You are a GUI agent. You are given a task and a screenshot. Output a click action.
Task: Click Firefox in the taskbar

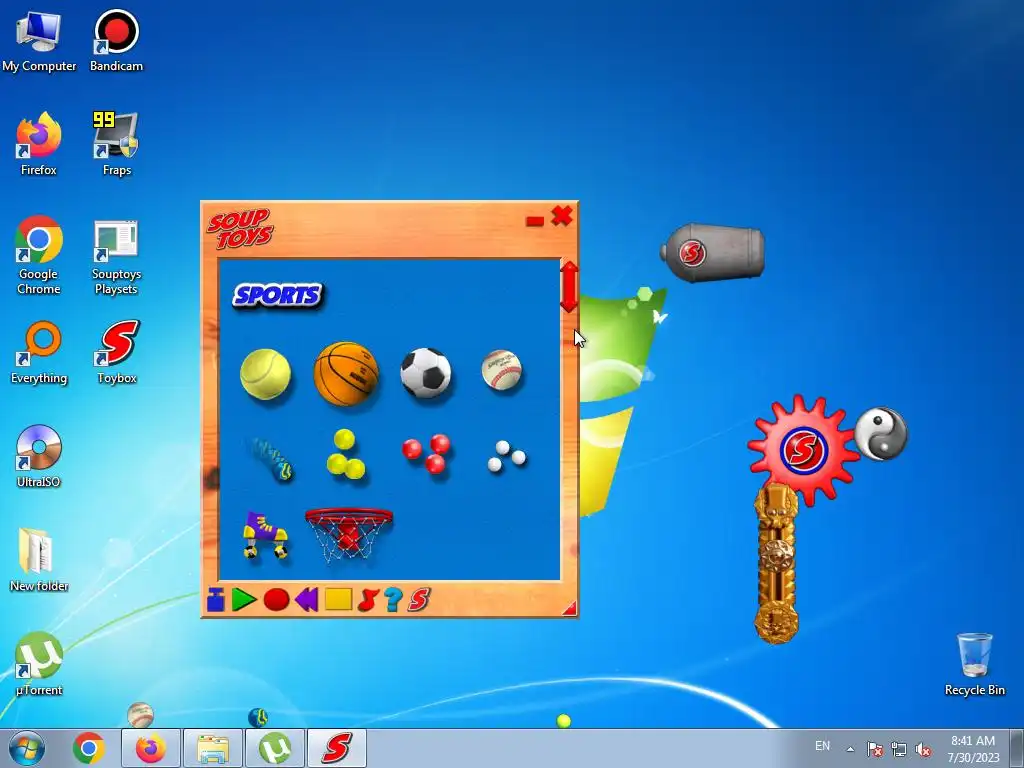coord(150,748)
